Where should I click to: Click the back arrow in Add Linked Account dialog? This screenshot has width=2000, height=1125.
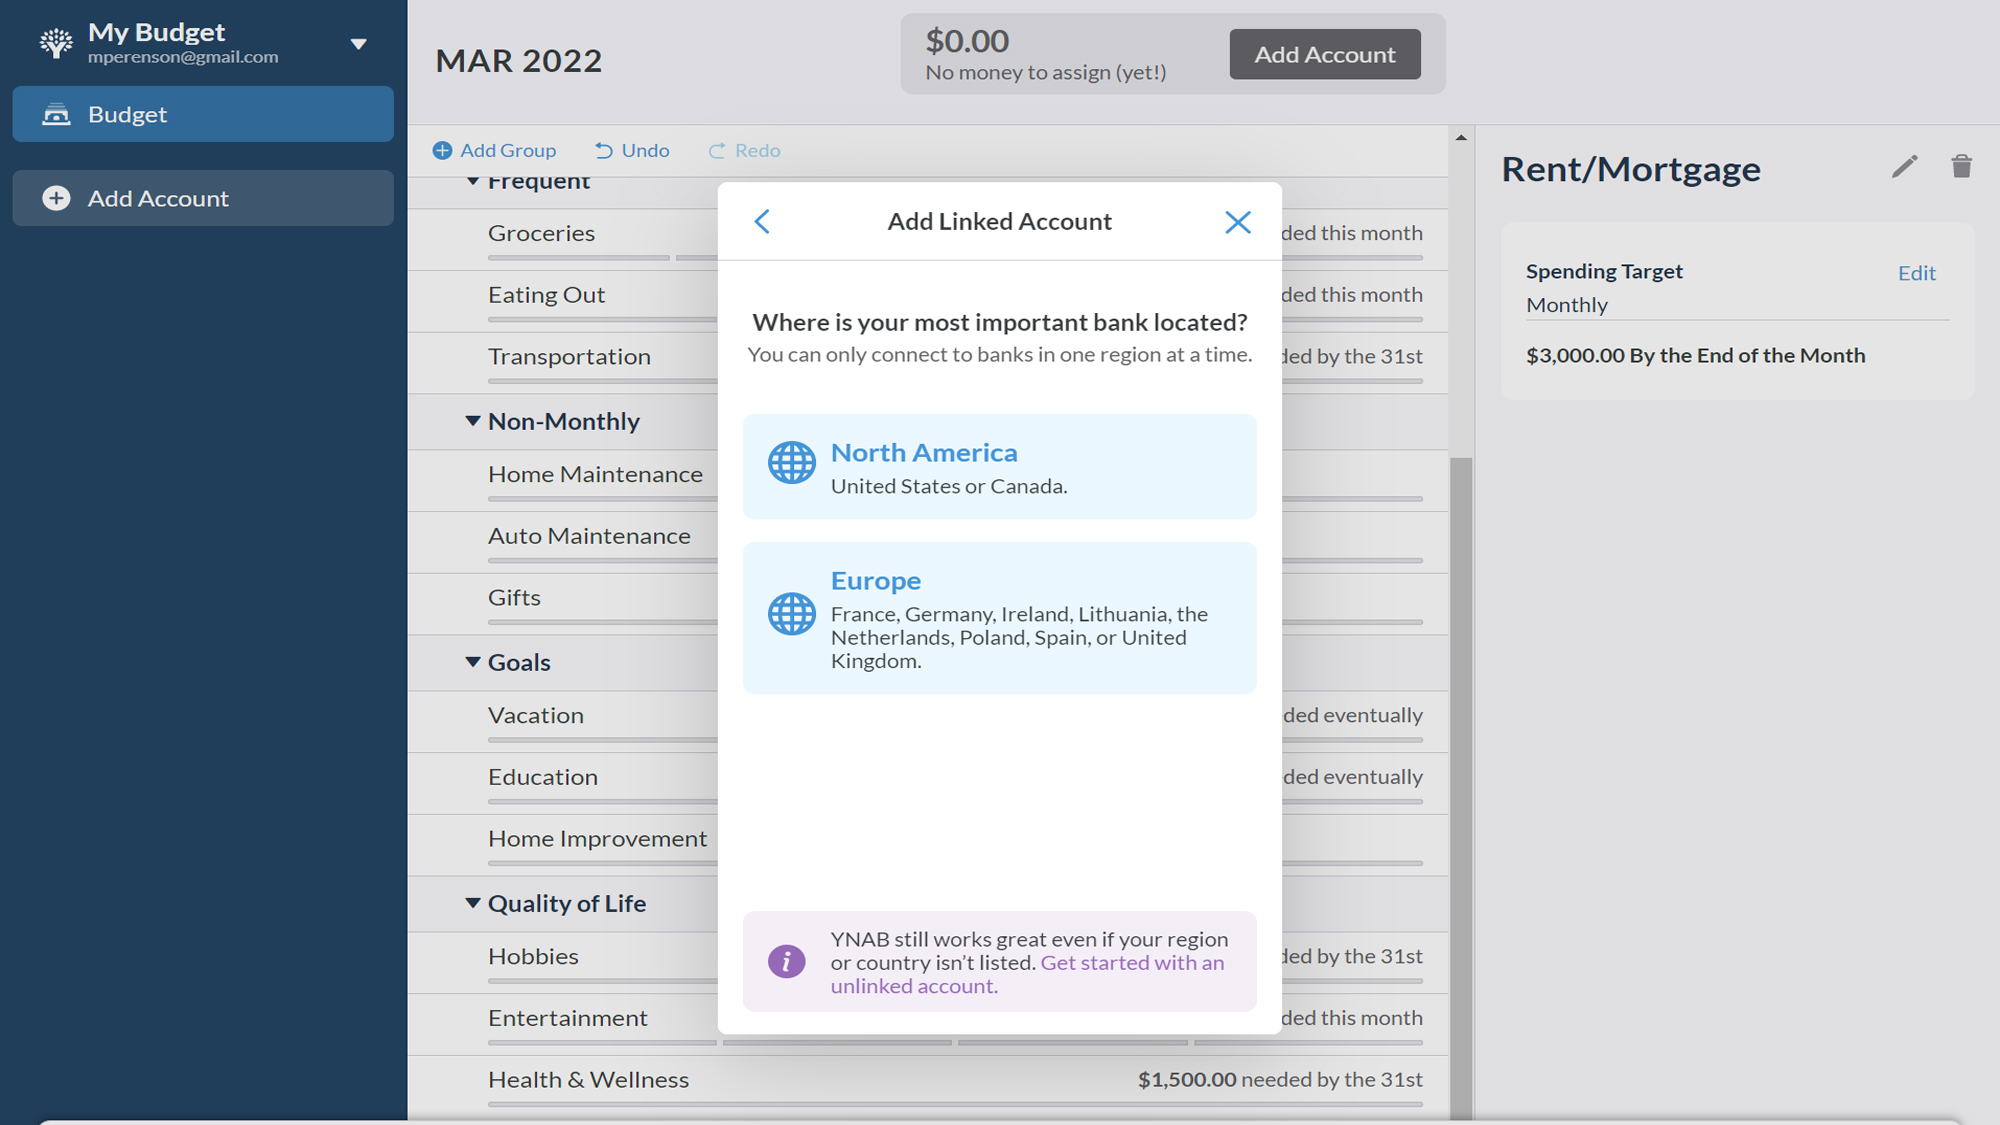[x=762, y=221]
